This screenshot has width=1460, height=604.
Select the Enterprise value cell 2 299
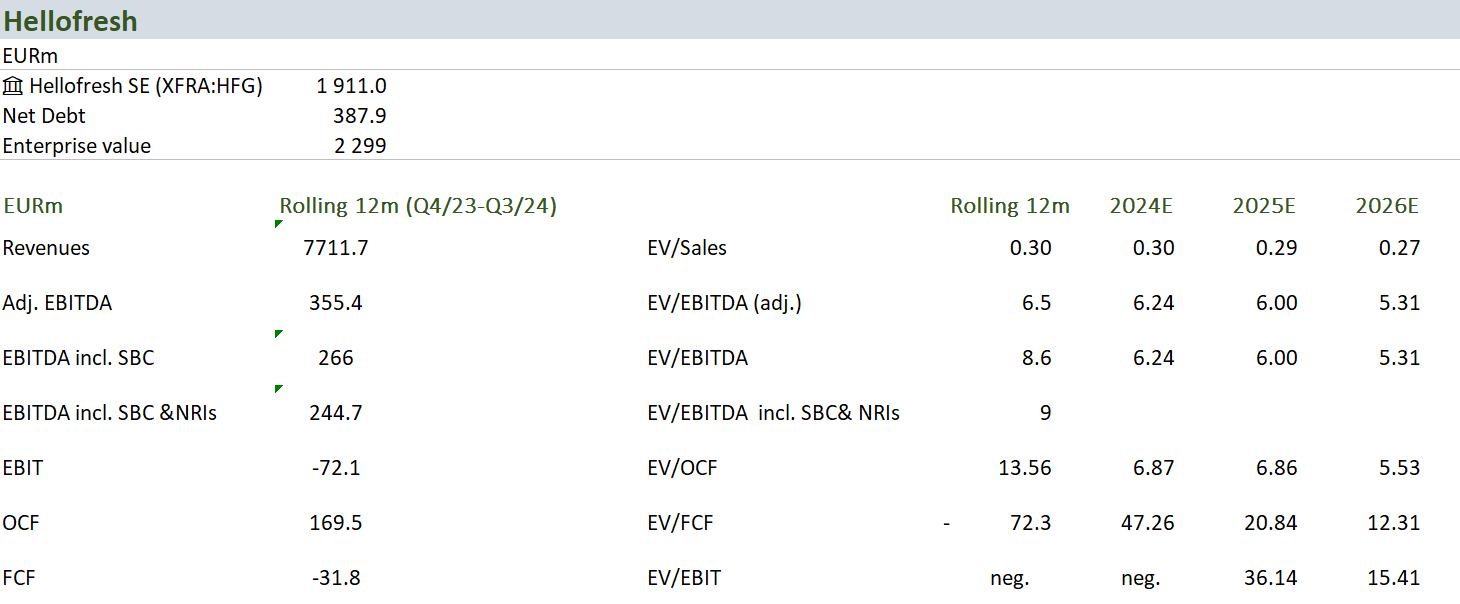coord(359,146)
